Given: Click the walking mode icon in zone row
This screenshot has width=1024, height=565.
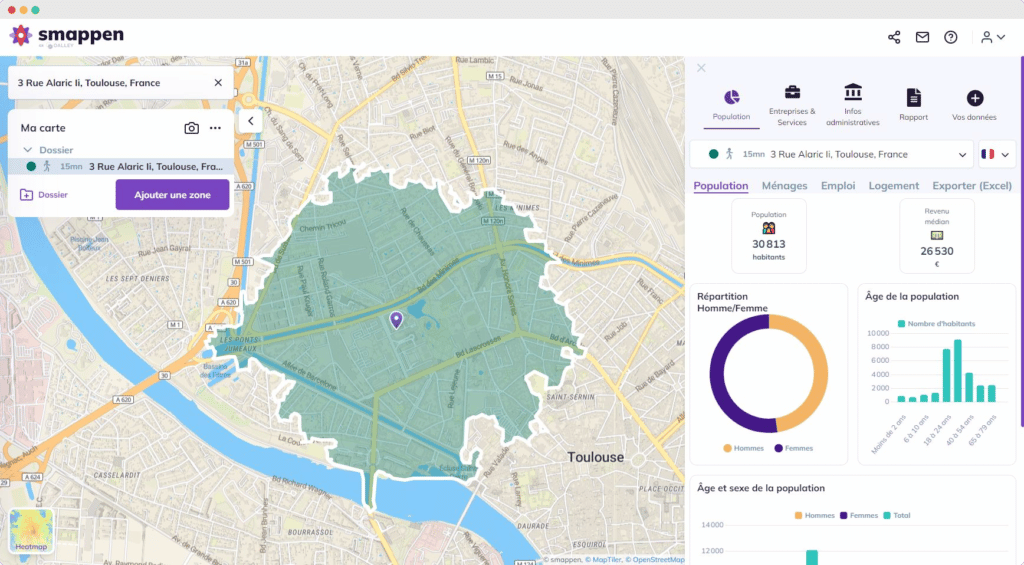Looking at the screenshot, I should [47, 167].
